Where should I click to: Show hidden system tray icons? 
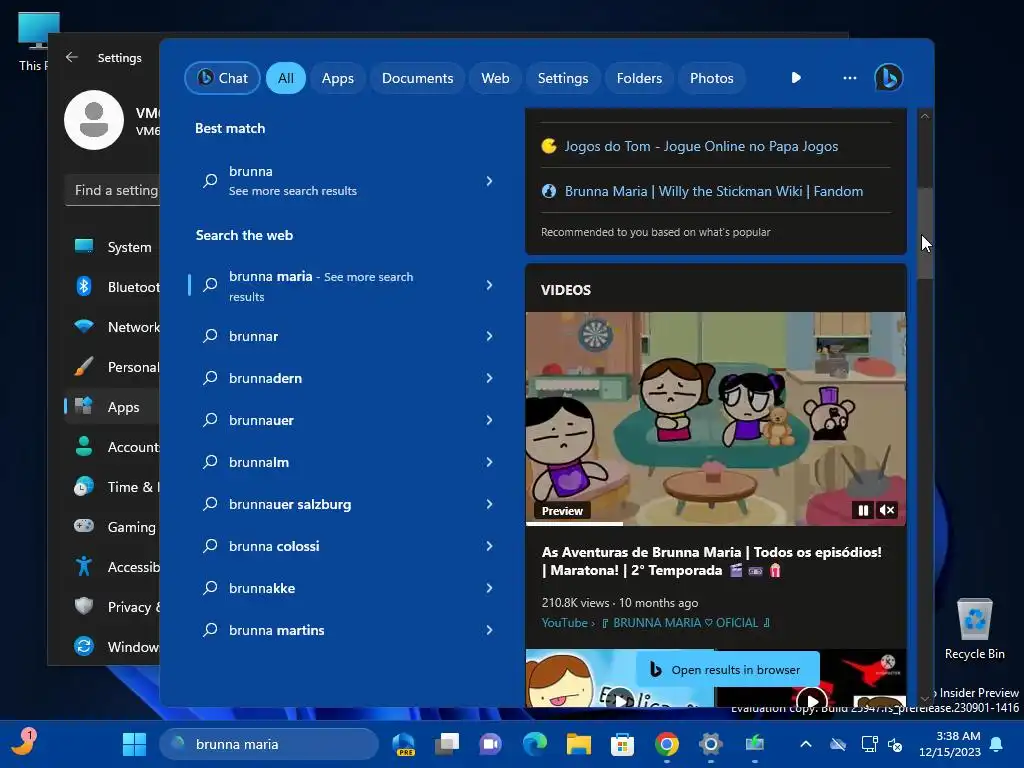[806, 744]
